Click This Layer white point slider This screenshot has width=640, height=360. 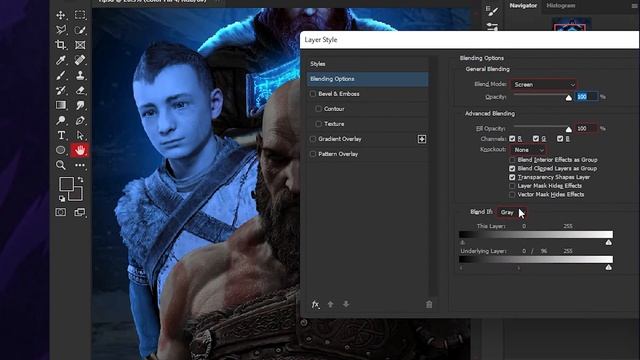(x=609, y=242)
